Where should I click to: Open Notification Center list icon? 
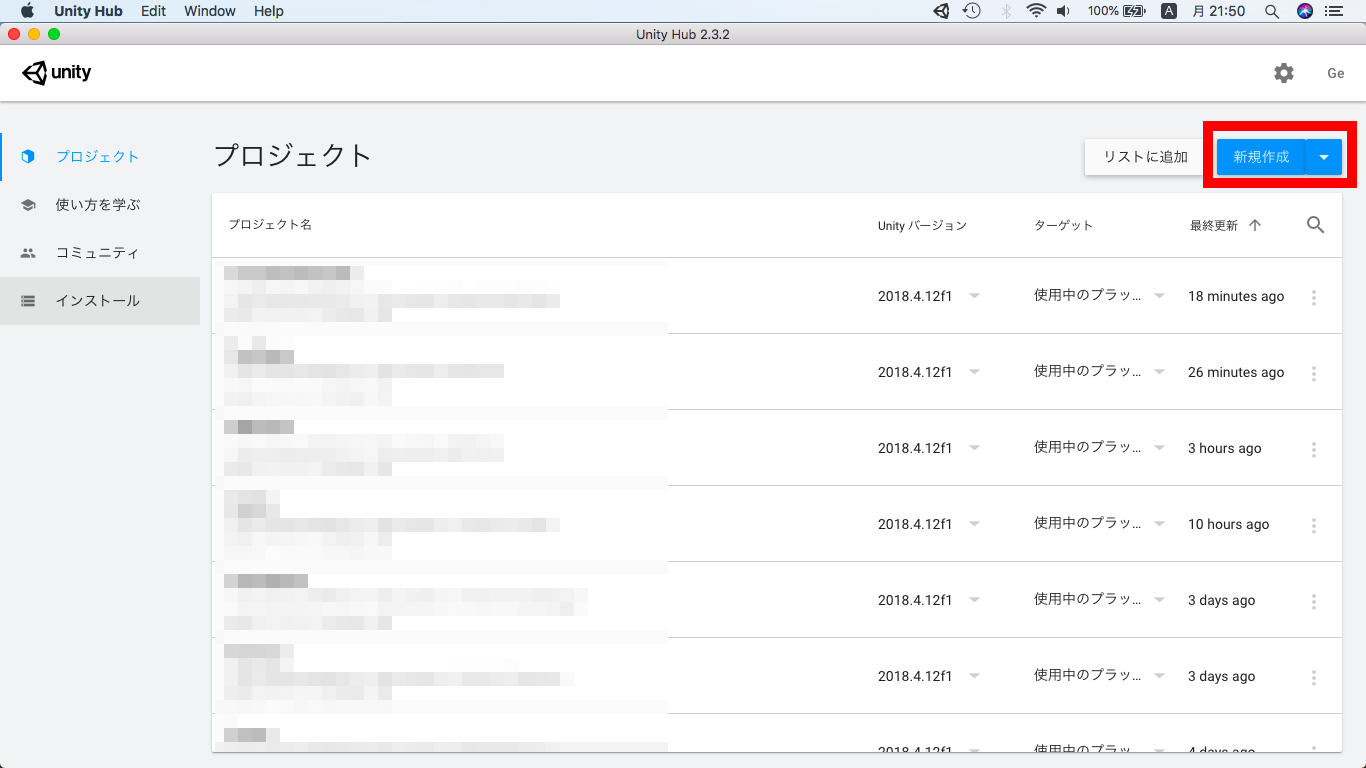coord(1334,11)
